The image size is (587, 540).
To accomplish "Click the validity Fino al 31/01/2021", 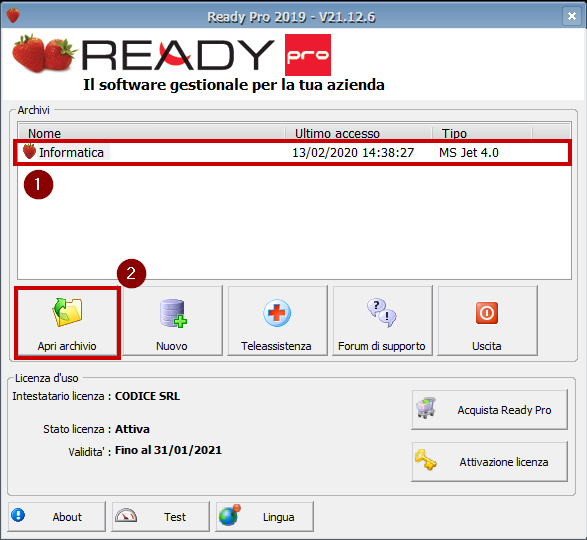I will pos(168,450).
